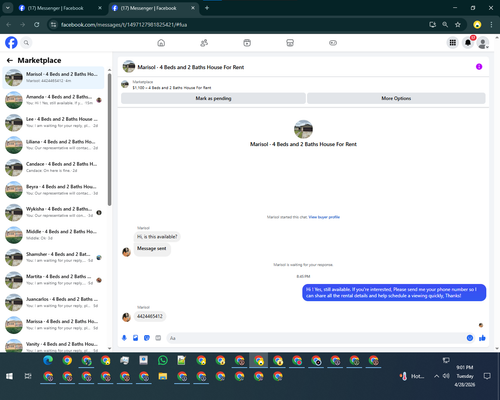Open emoji picker in message box
500x400 pixels.
[x=470, y=338]
